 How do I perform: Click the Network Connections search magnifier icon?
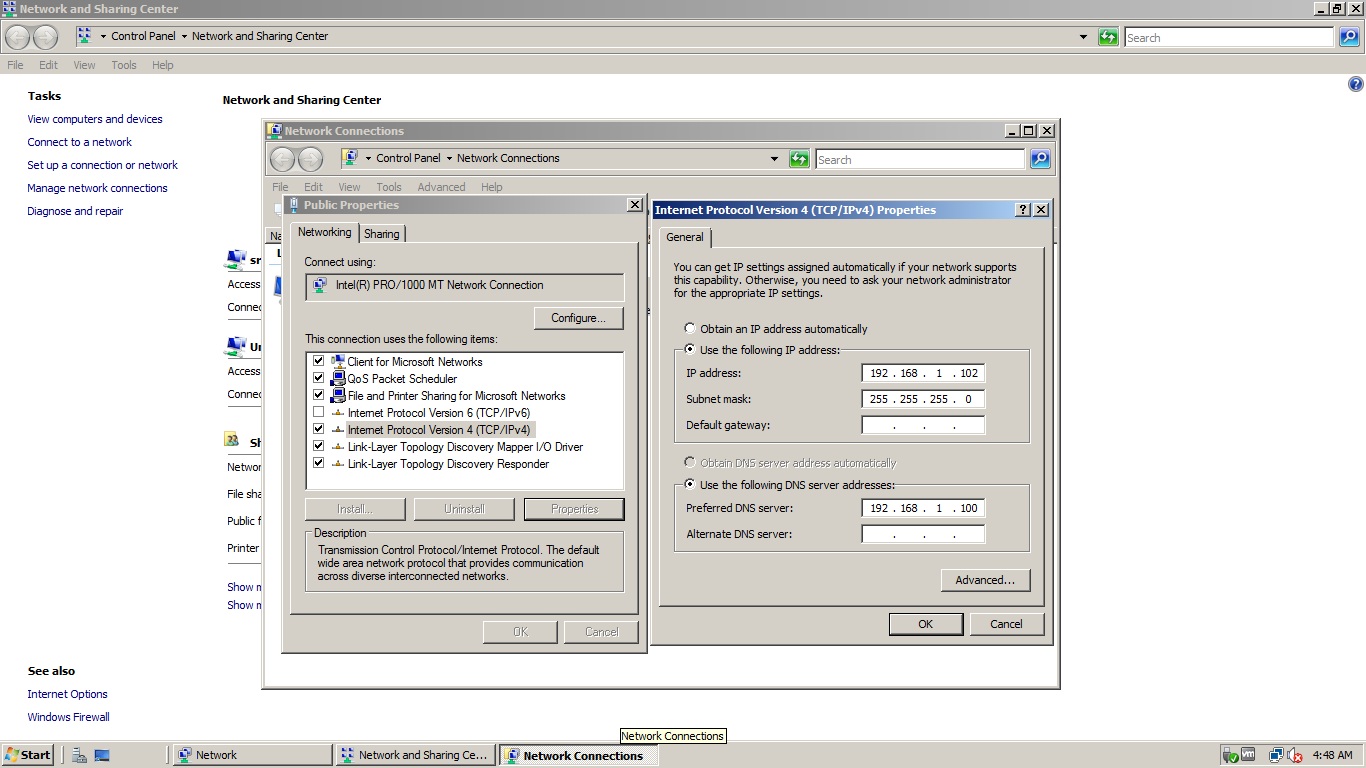(1040, 159)
